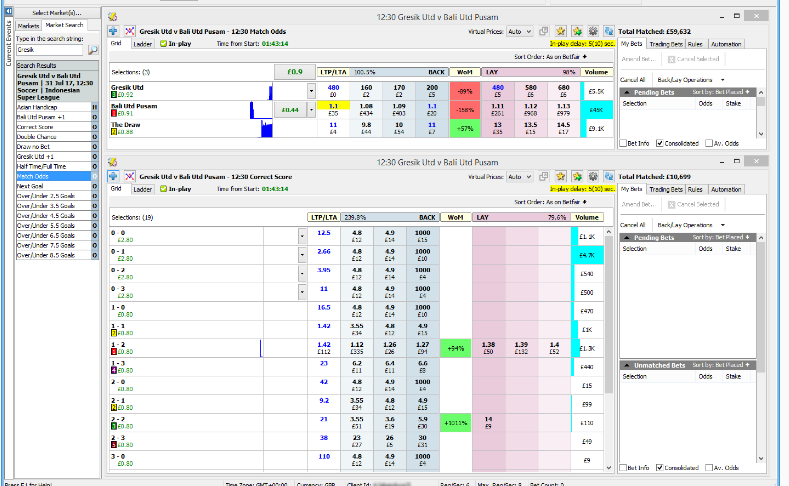The width and height of the screenshot is (789, 486).
Task: Click the red -89% WoM cell for Gresik Utd
Action: (x=465, y=91)
